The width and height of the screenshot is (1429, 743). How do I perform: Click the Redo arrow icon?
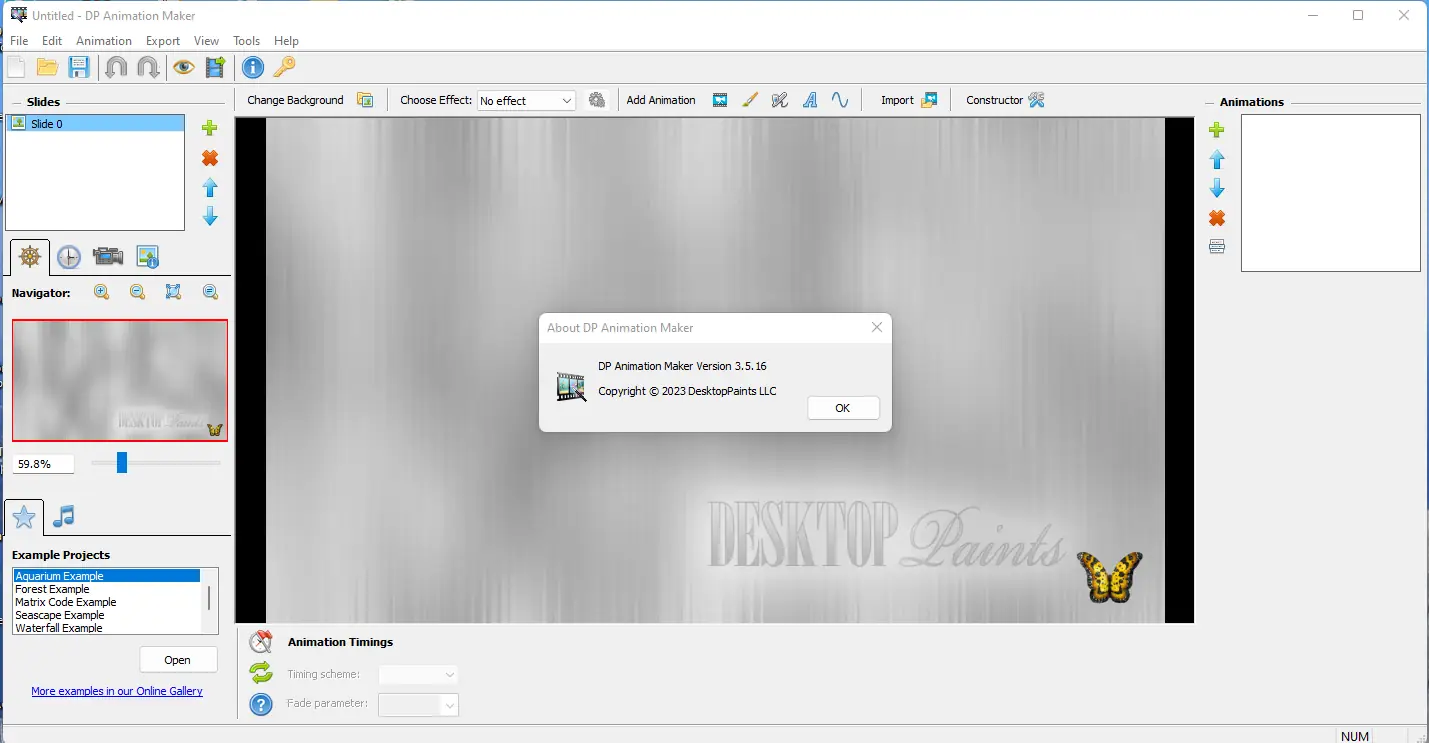point(148,67)
